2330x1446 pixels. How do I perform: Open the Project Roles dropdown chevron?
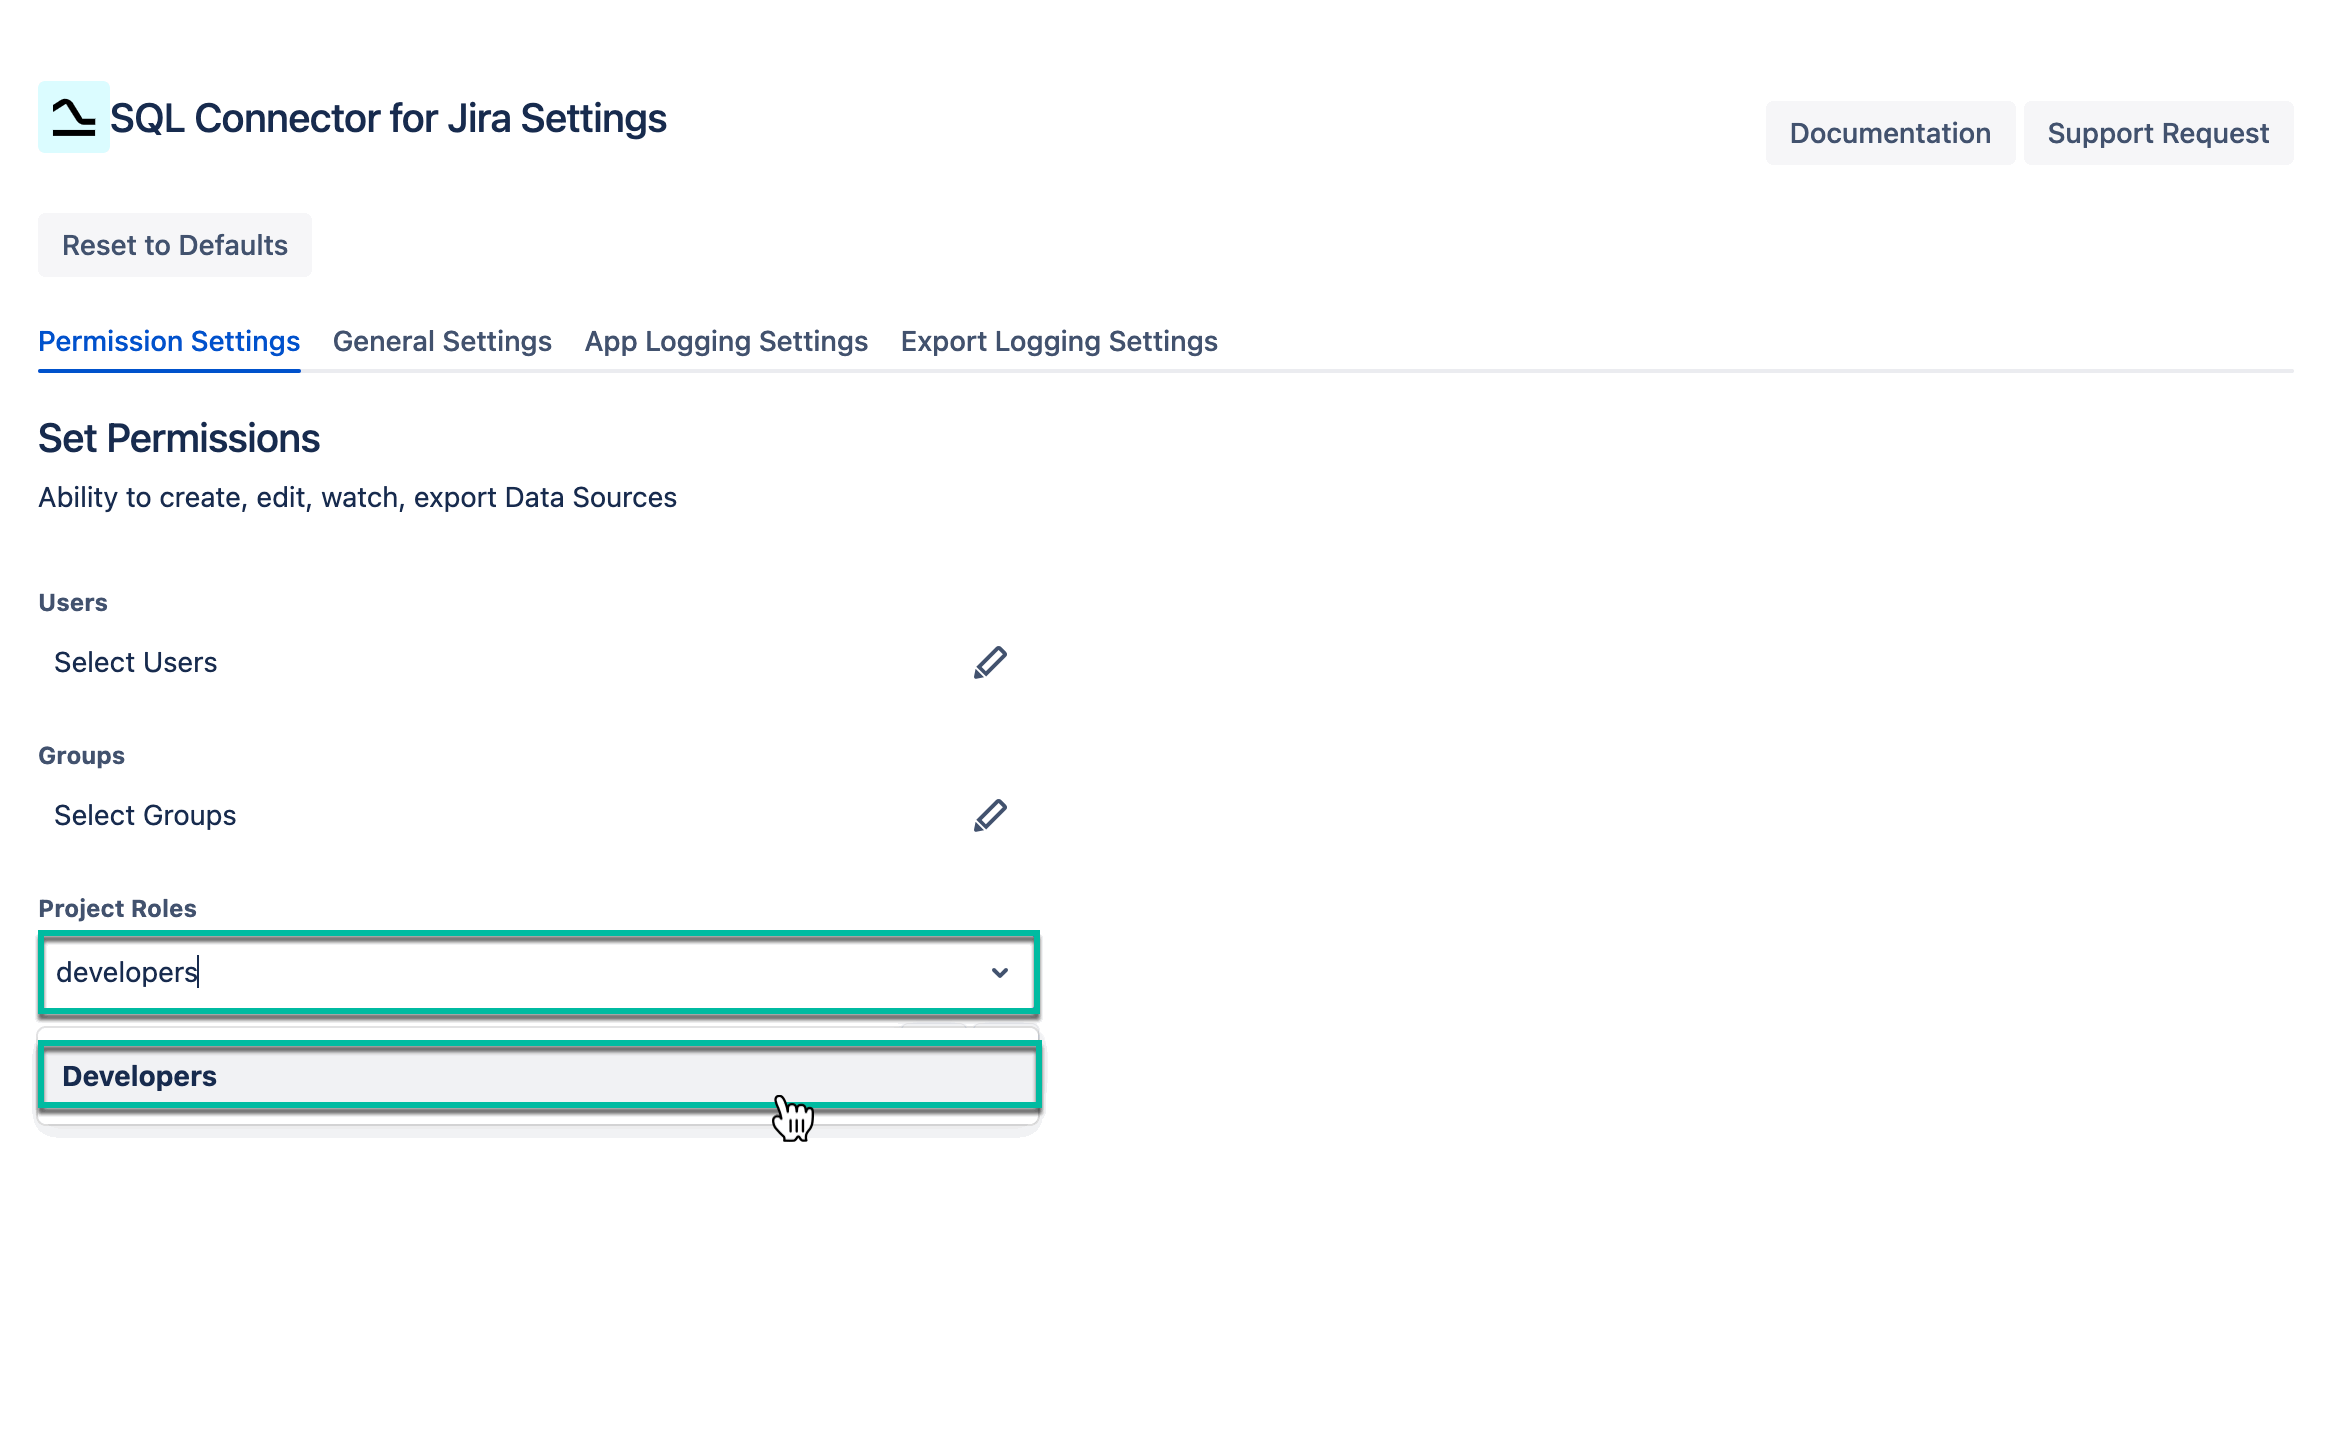tap(999, 972)
